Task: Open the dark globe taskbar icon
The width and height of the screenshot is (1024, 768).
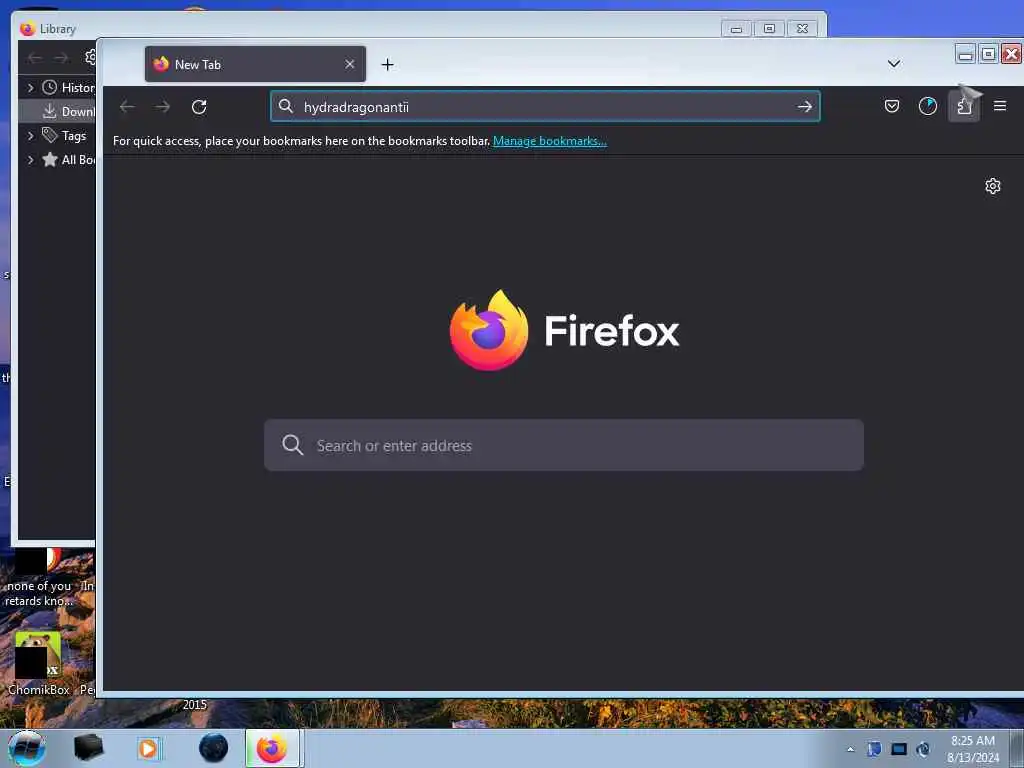Action: click(x=213, y=748)
